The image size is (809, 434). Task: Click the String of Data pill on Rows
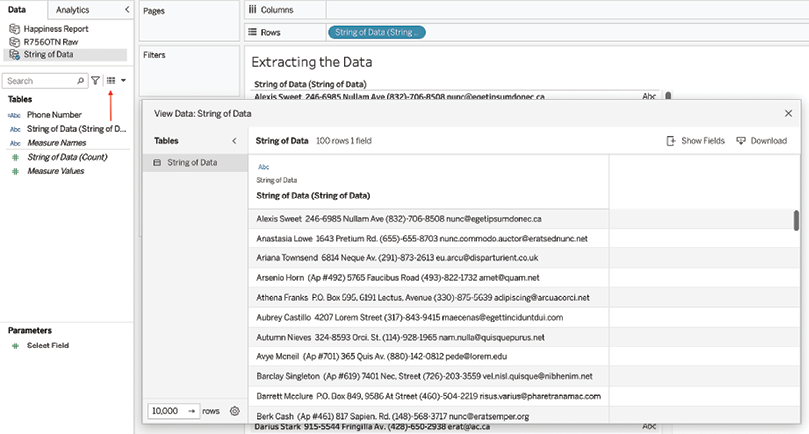click(377, 32)
